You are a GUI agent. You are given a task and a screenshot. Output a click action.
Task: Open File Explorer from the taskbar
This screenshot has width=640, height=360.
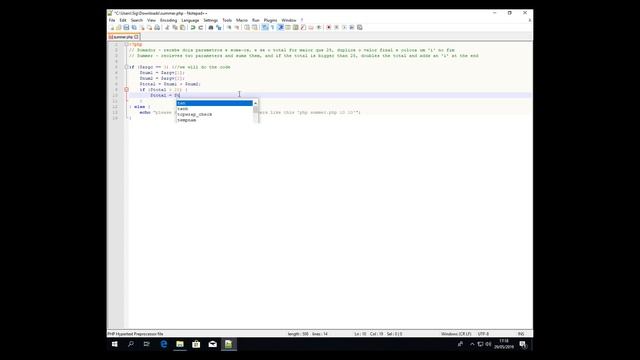tap(180, 344)
